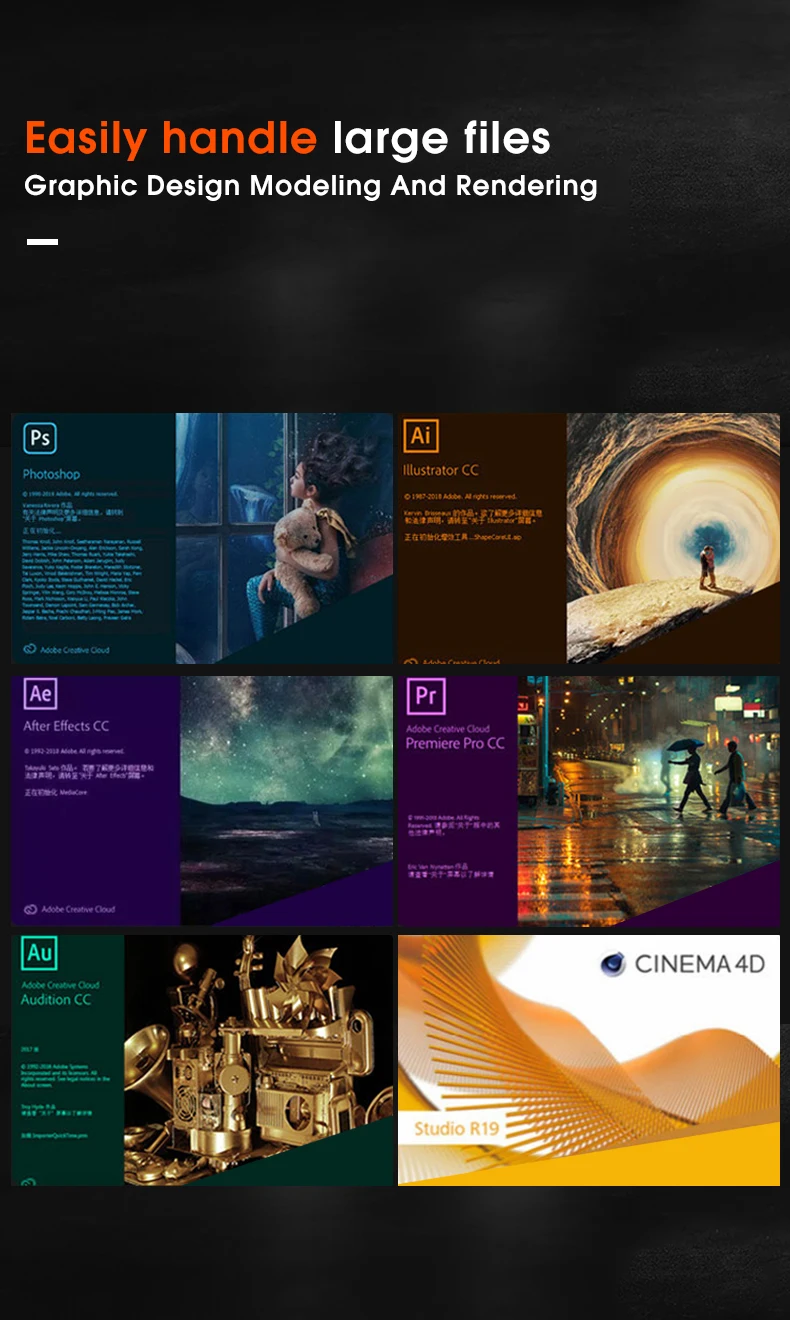Click the 'CINEMA 4D' title text
This screenshot has width=790, height=1320.
[700, 964]
